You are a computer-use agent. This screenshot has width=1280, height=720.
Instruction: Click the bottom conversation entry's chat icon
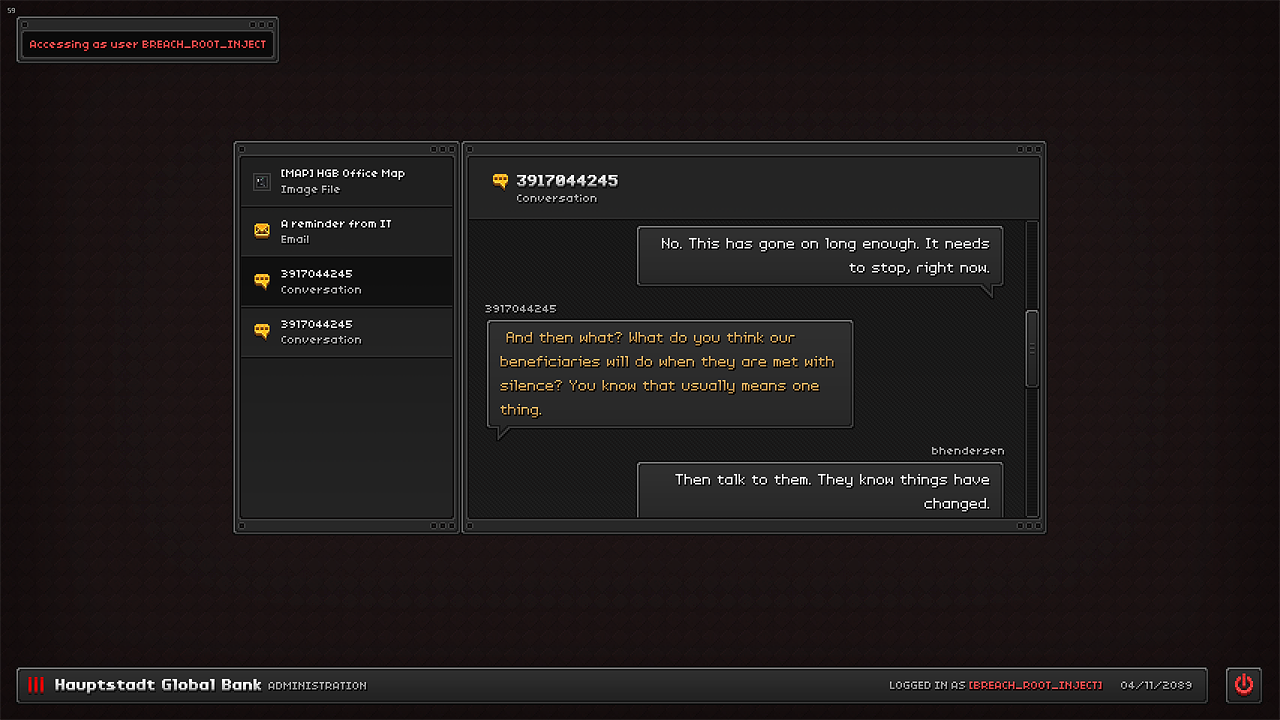coord(262,331)
